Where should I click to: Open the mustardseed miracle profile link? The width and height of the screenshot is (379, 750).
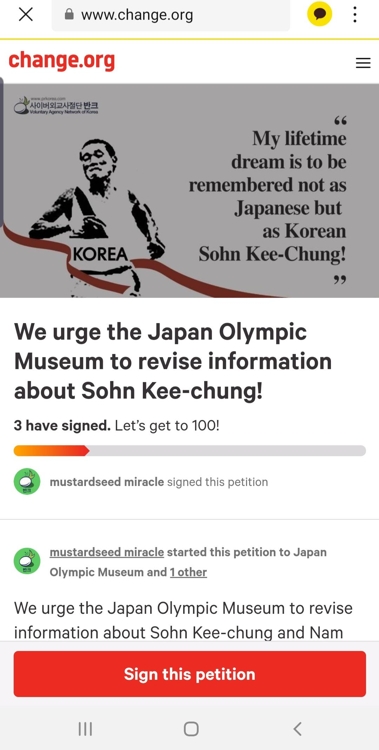tap(107, 552)
